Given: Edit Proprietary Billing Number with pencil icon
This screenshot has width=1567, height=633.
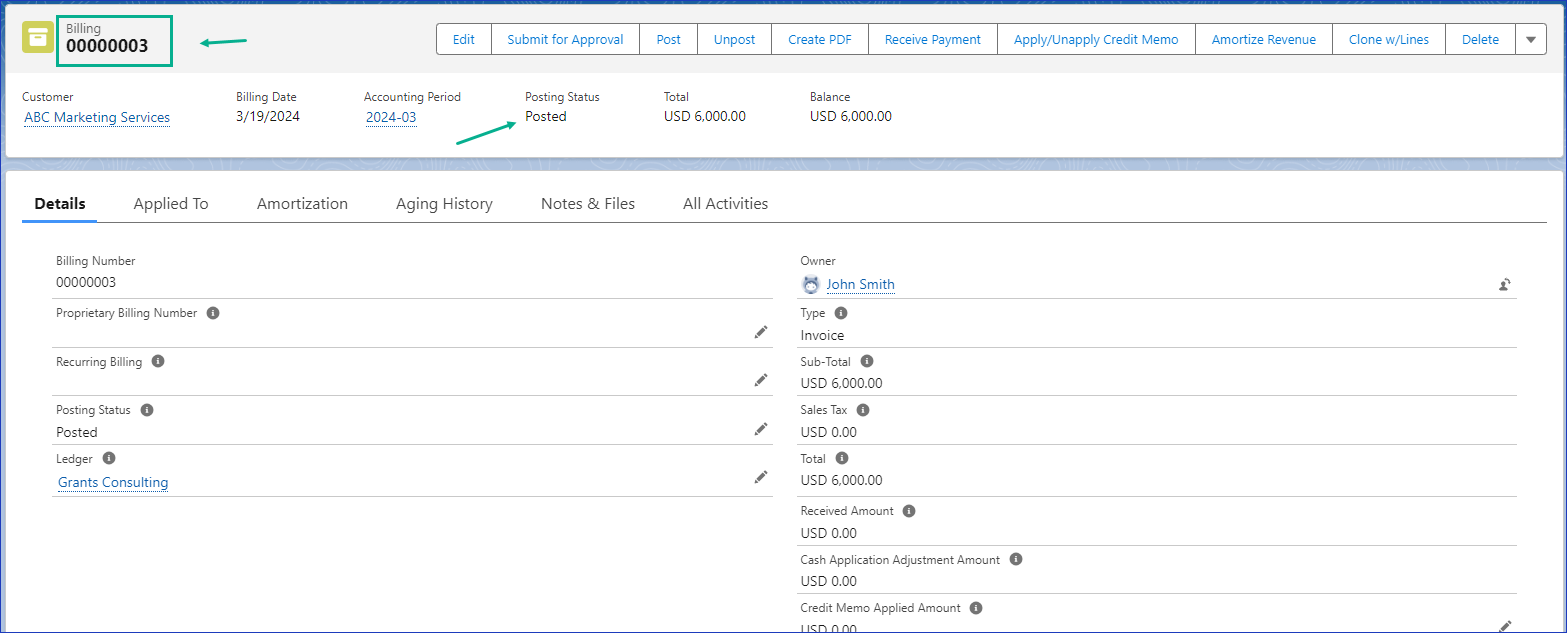Looking at the screenshot, I should tap(761, 332).
